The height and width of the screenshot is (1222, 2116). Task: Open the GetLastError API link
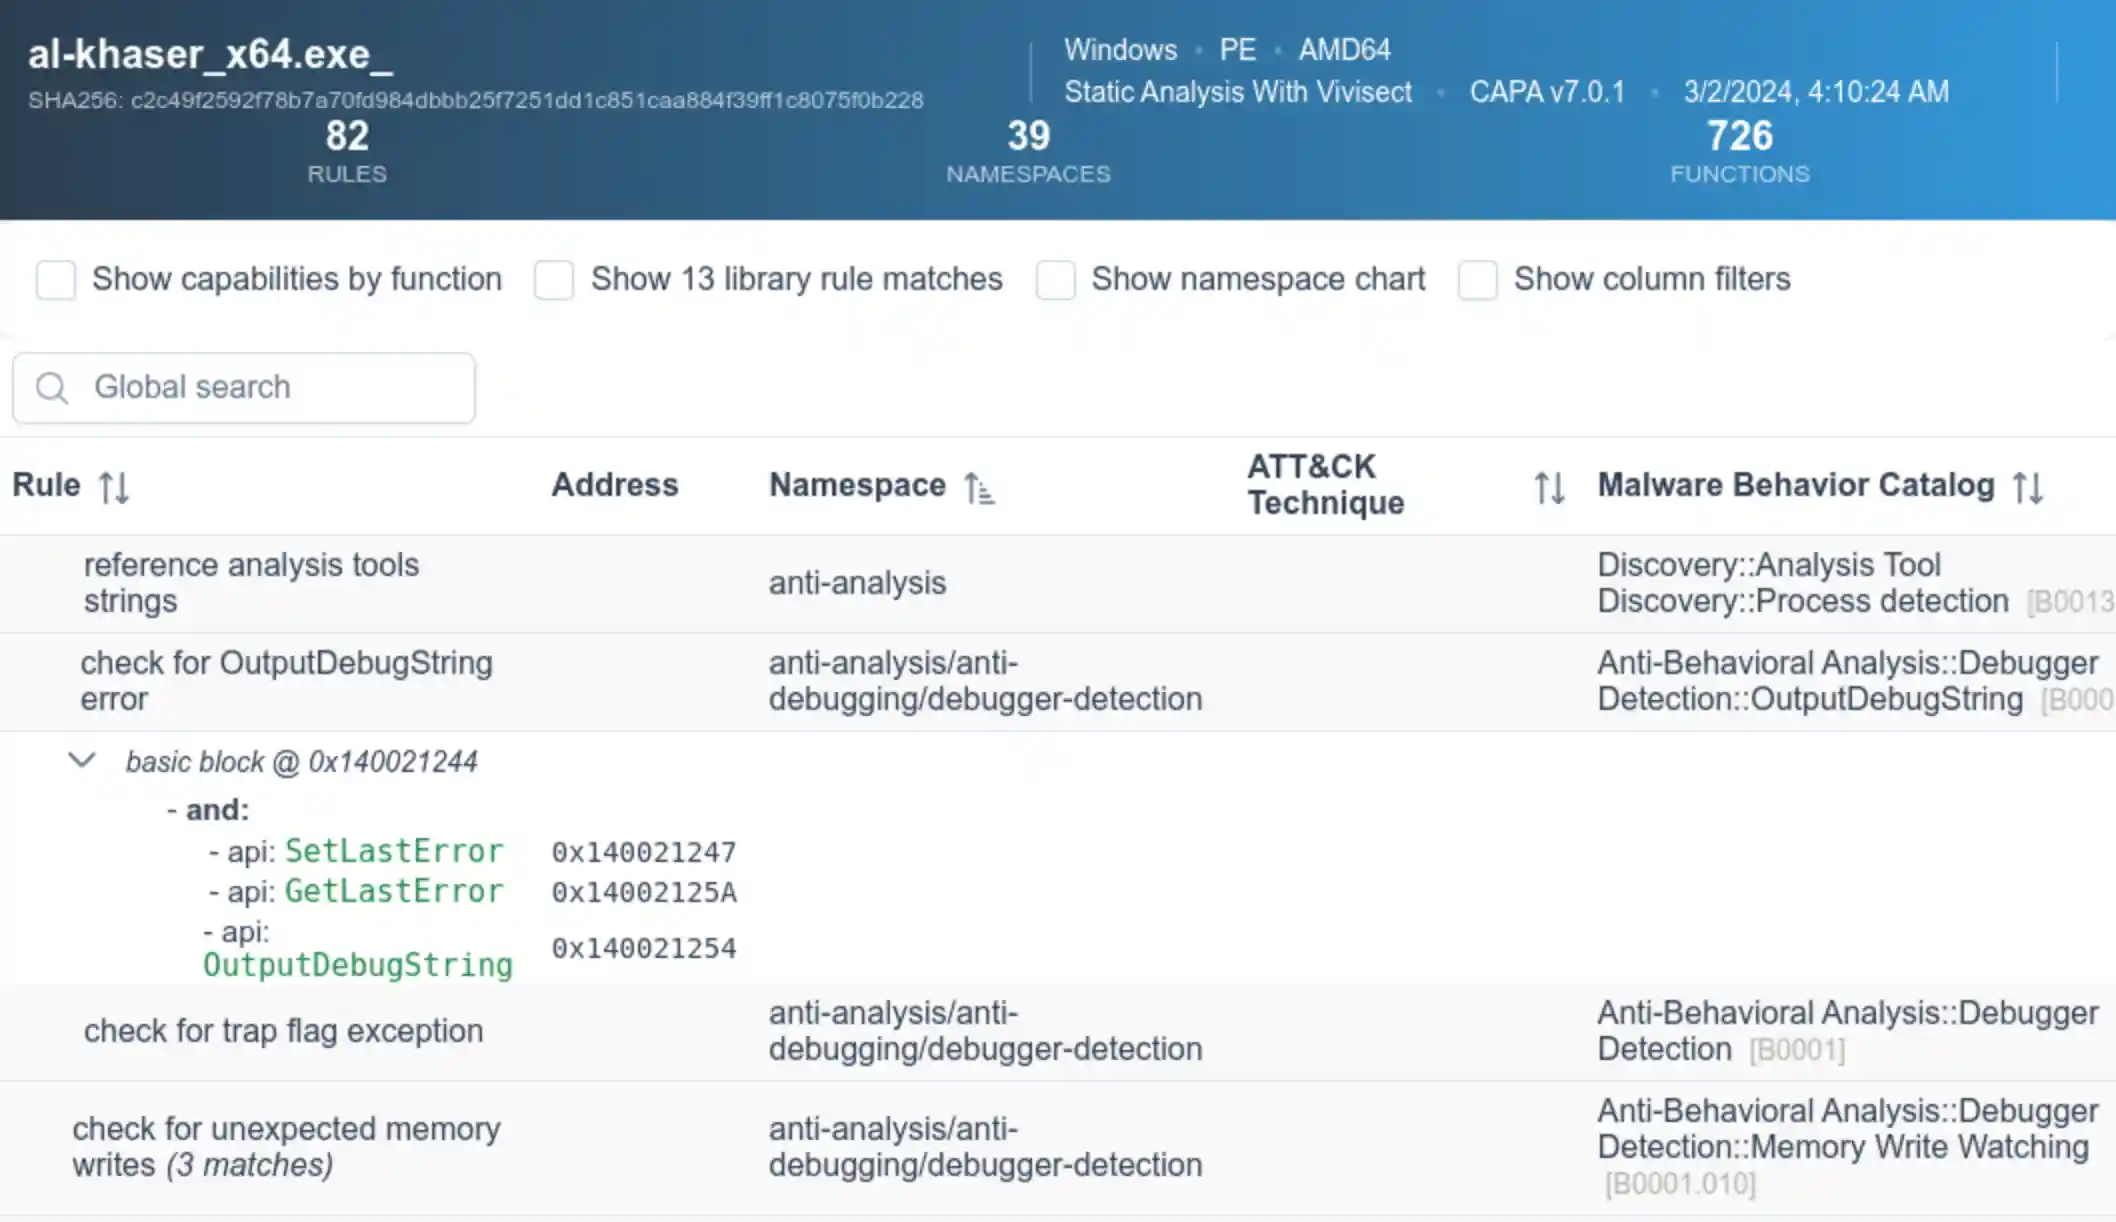394,891
